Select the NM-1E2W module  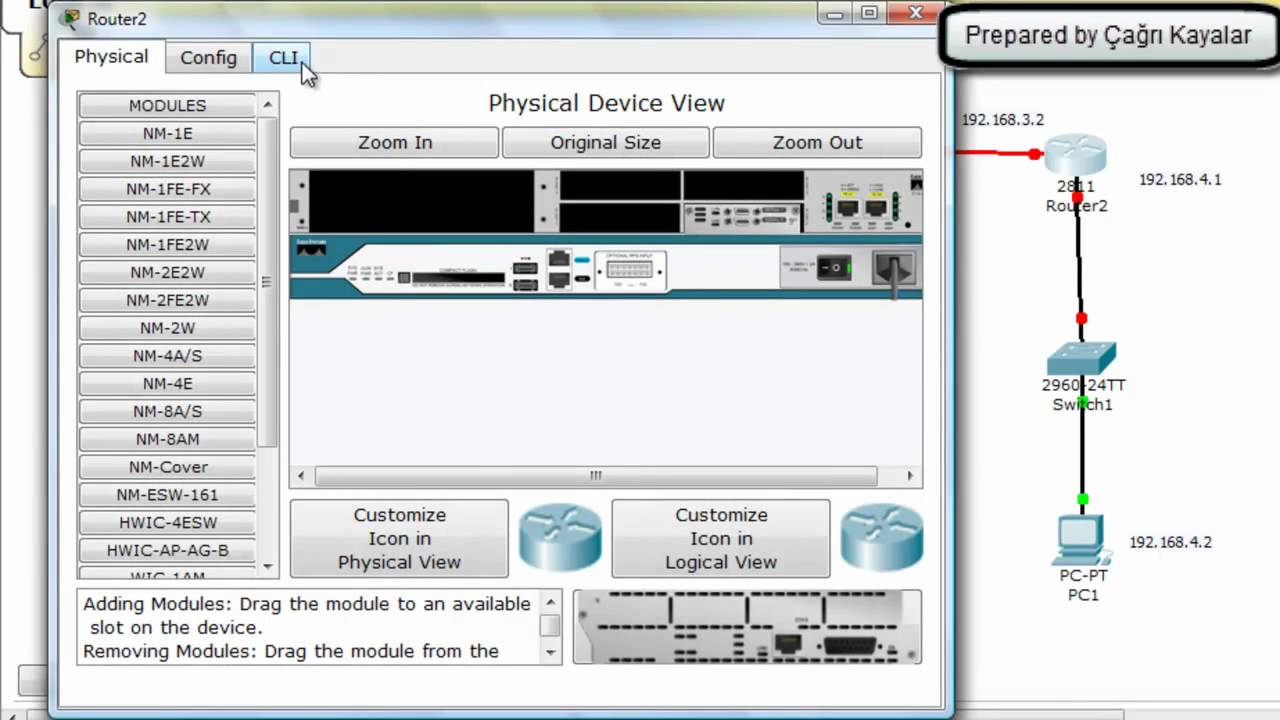tap(167, 161)
